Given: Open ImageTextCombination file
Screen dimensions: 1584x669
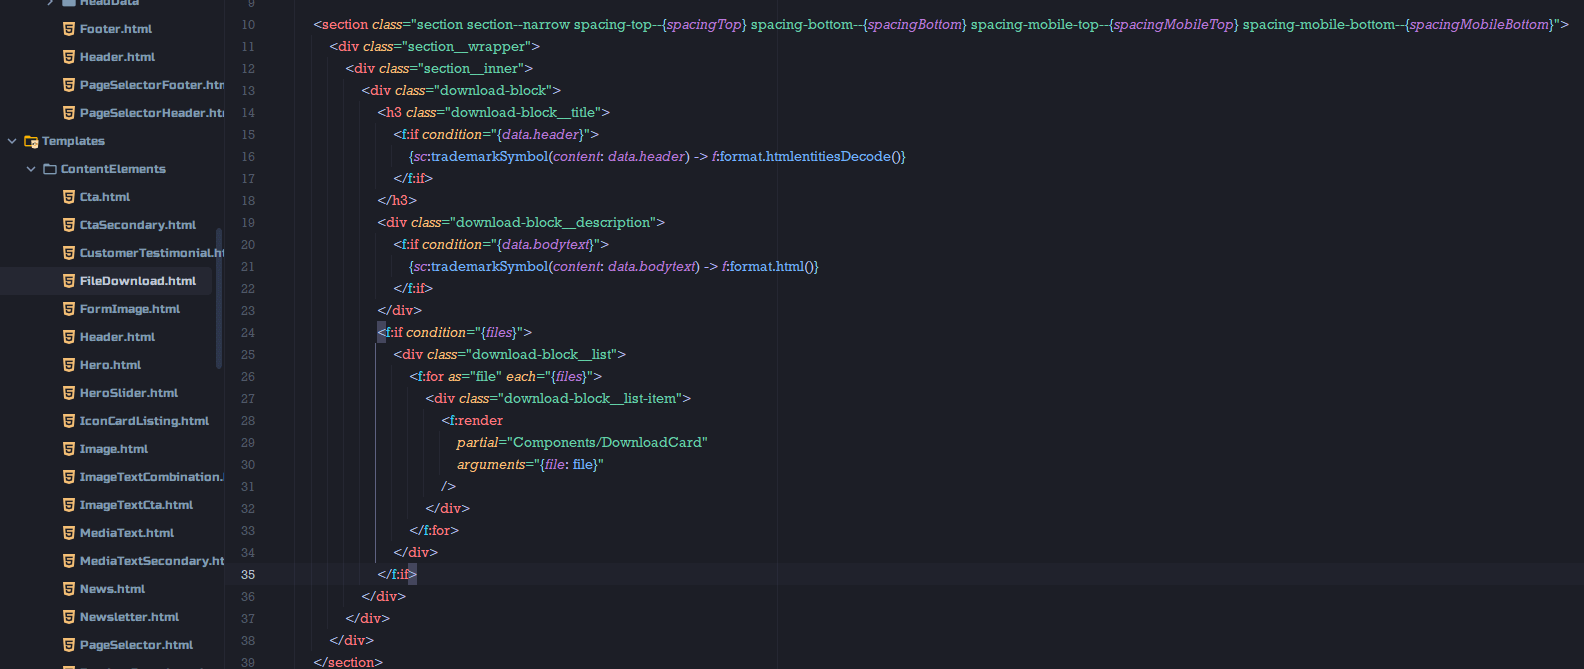Looking at the screenshot, I should click(152, 477).
